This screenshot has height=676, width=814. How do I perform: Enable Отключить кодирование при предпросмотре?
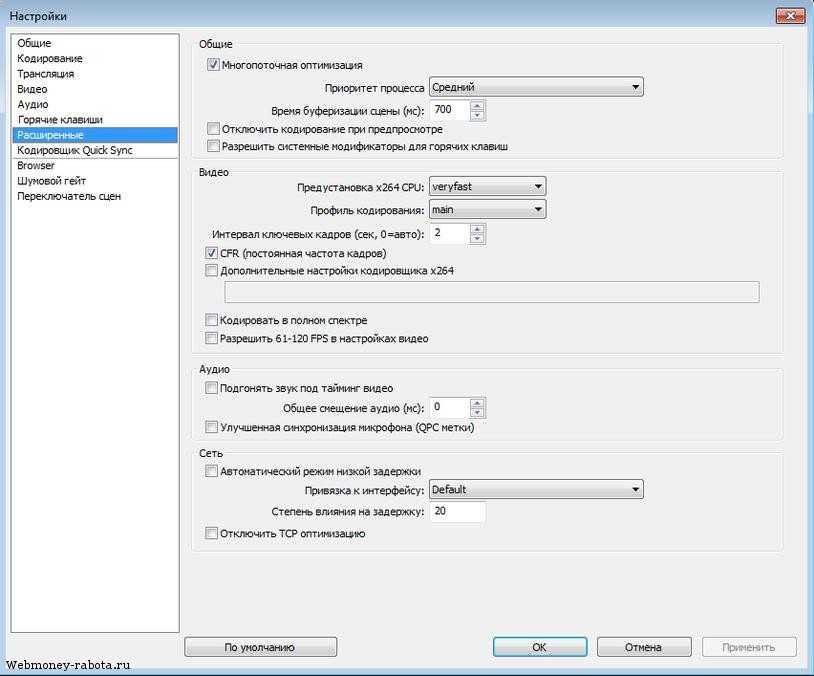point(213,129)
